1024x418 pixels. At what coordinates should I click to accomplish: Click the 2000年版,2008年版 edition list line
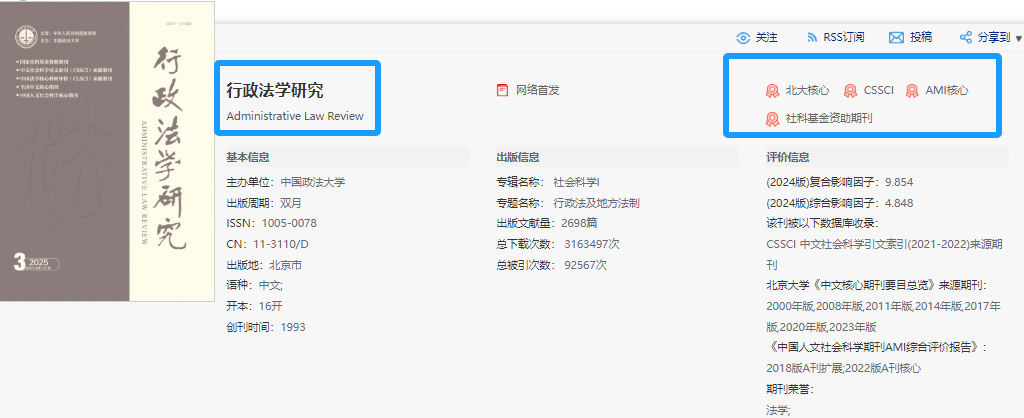click(883, 306)
